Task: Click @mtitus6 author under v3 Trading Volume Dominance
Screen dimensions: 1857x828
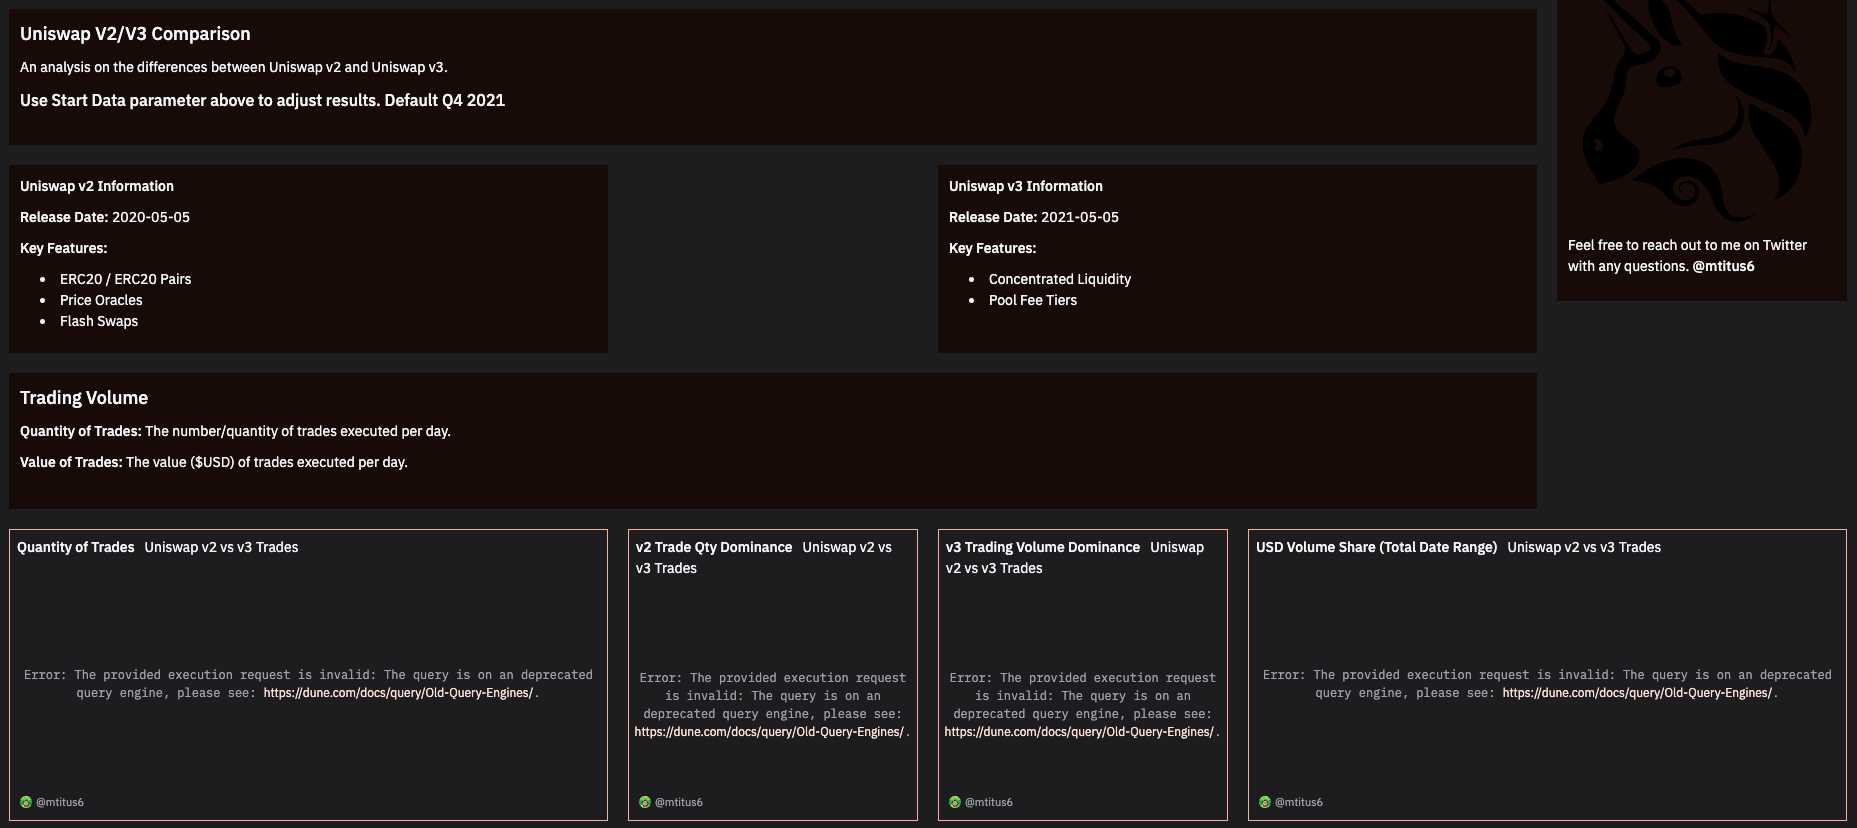Action: [x=989, y=802]
